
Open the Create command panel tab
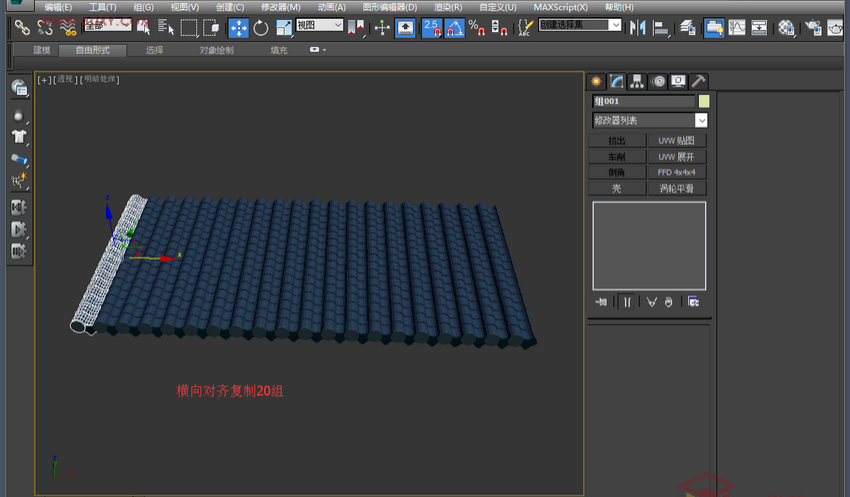coord(596,81)
